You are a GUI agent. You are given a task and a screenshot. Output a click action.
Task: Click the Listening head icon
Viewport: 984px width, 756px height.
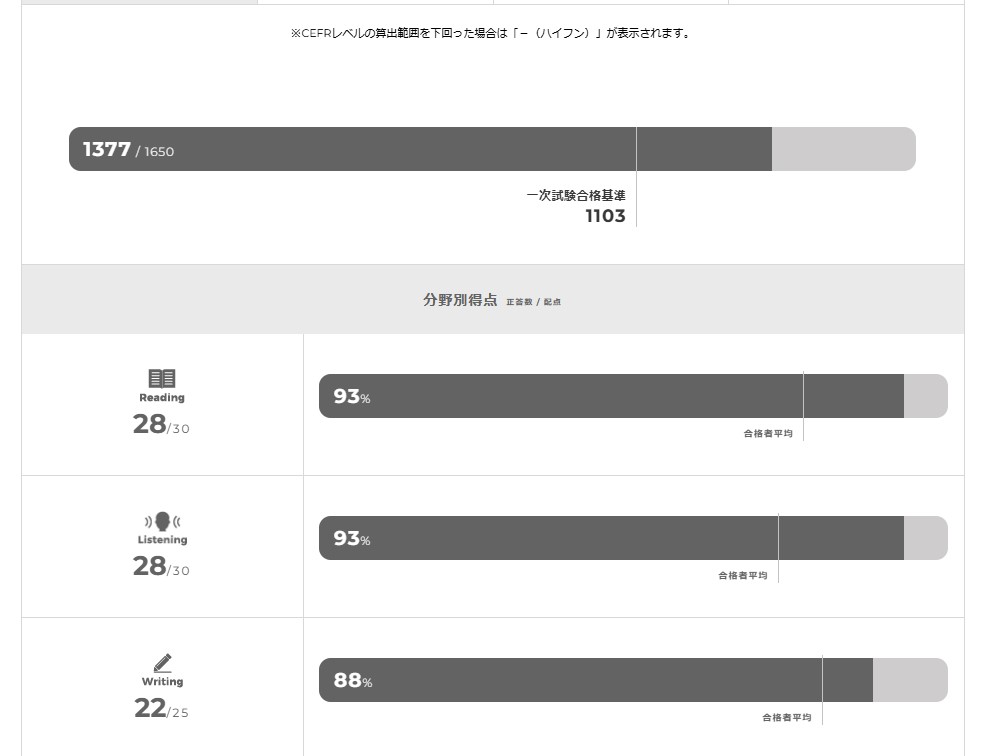point(162,521)
